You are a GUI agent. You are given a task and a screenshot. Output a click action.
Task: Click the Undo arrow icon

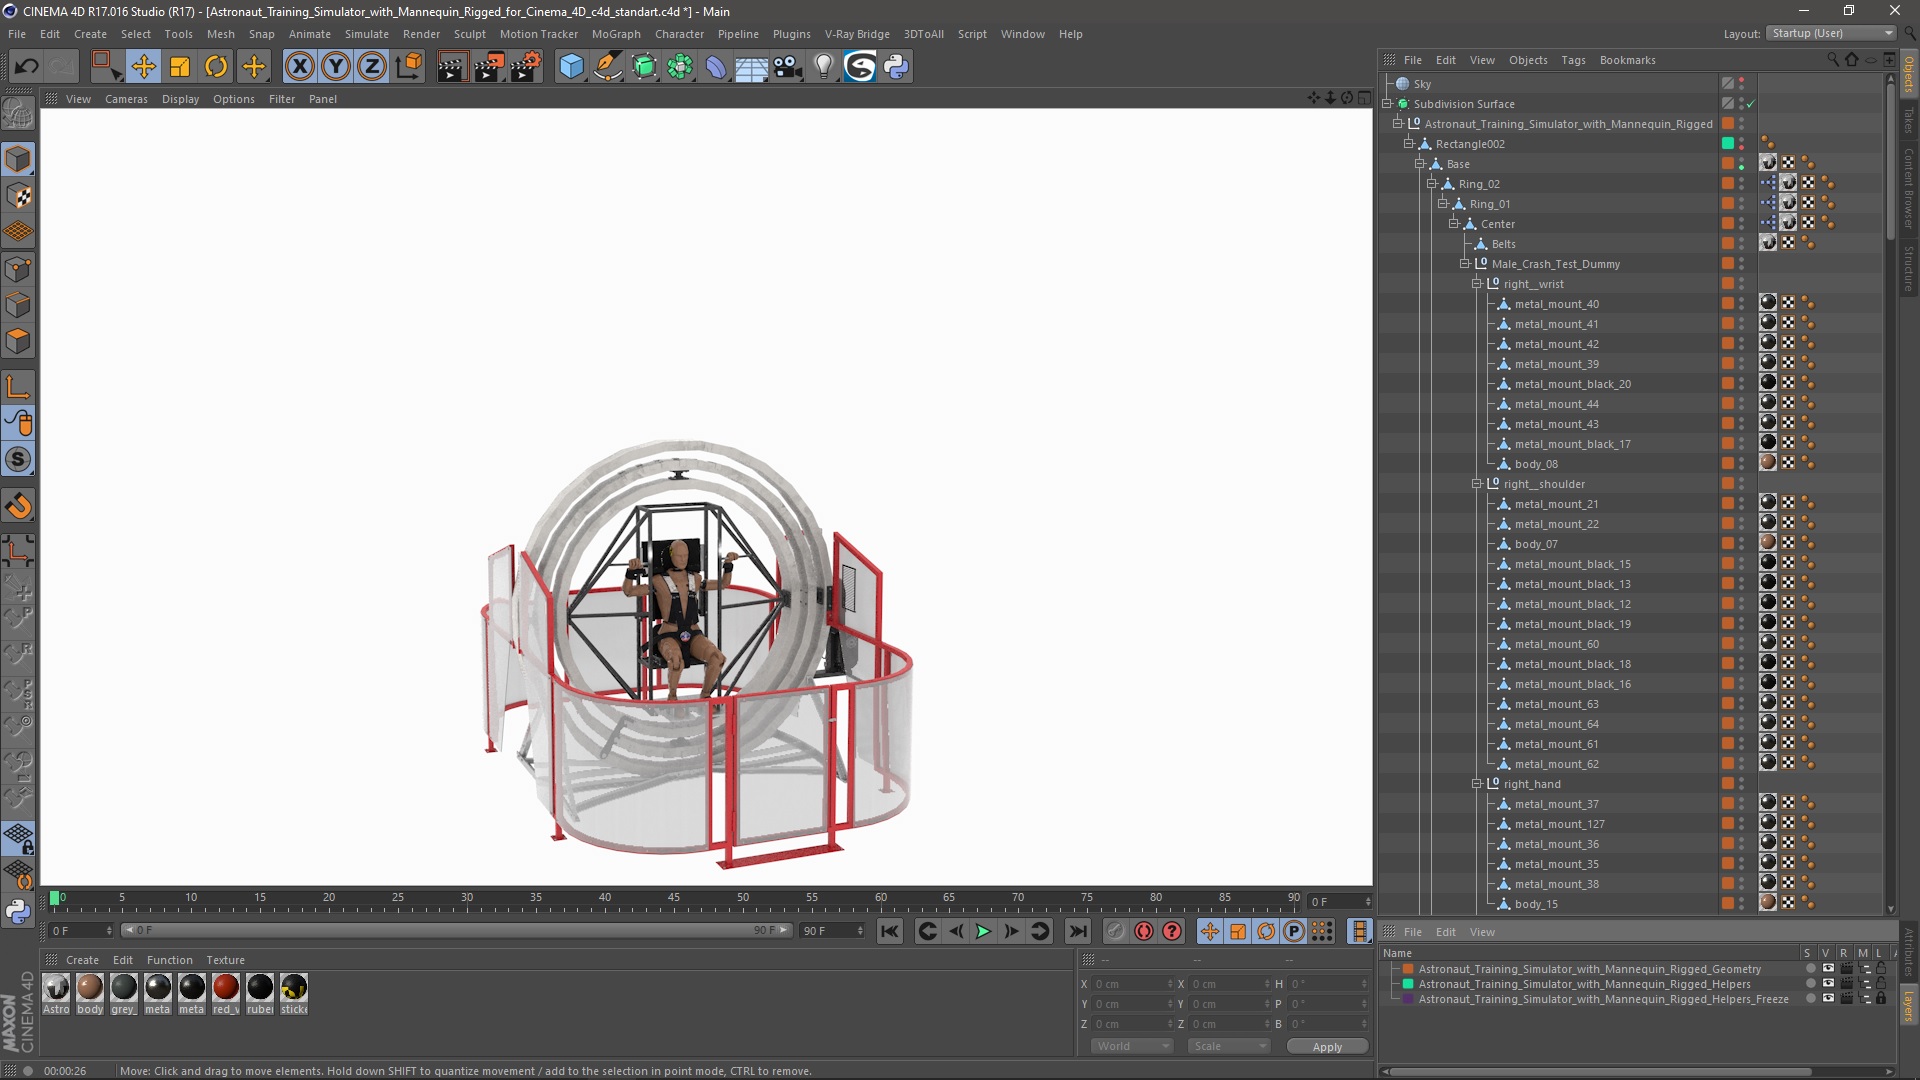coord(26,67)
